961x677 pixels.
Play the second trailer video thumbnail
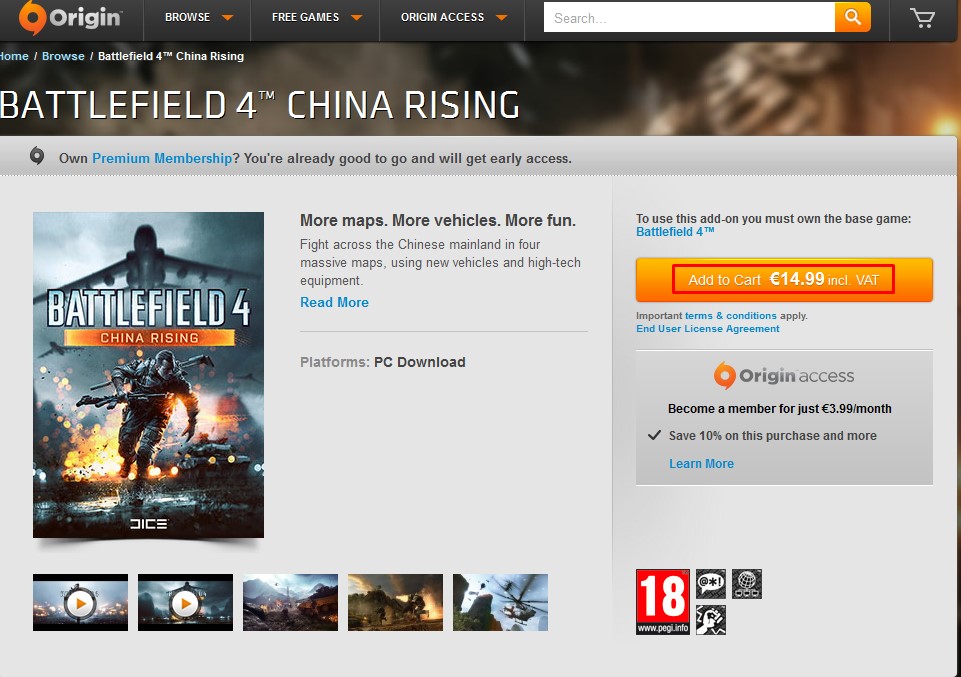click(185, 602)
